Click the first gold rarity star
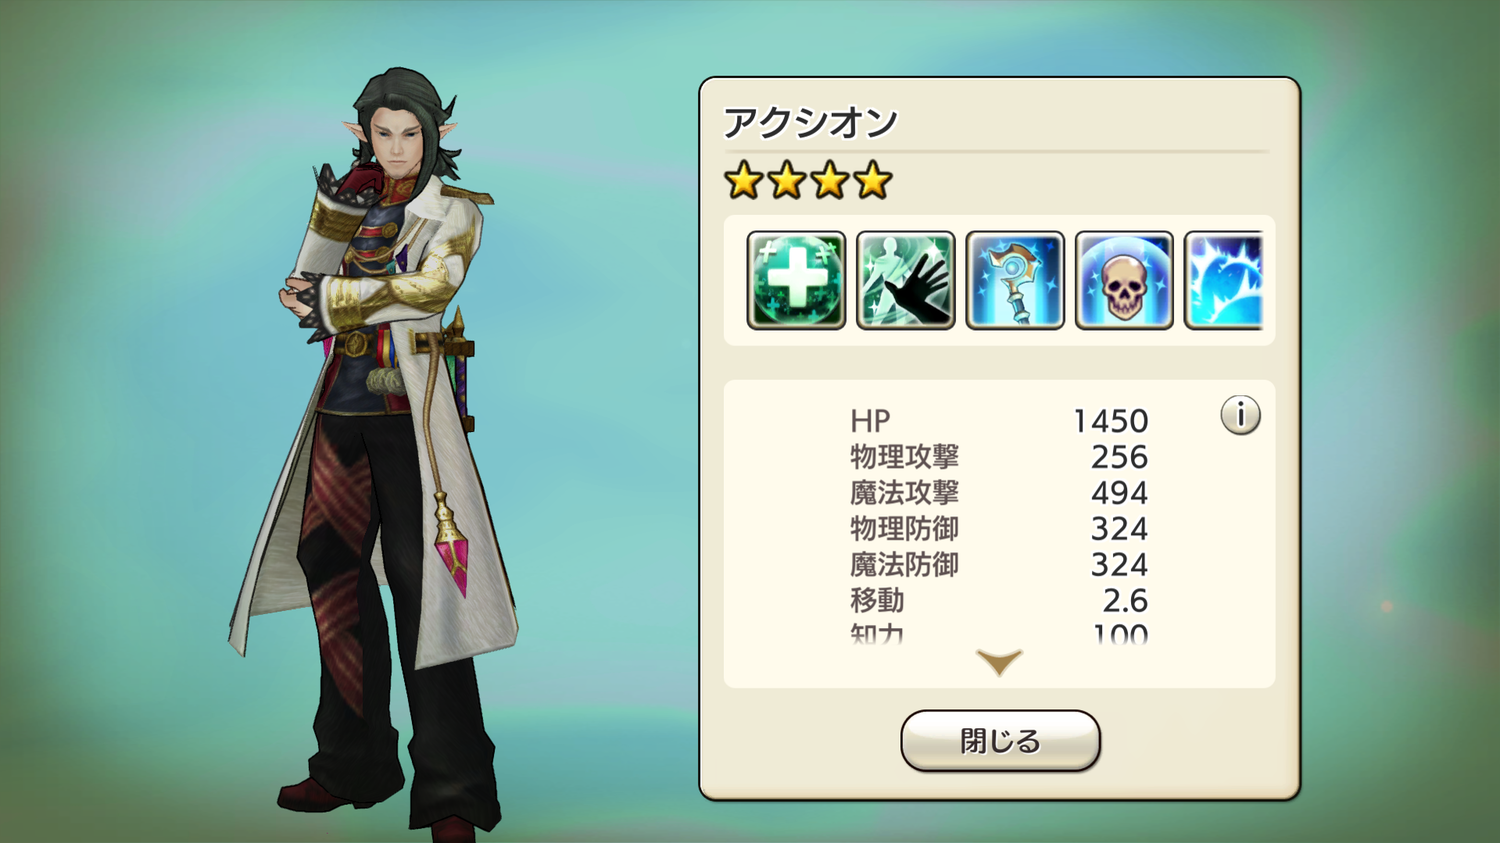 point(744,181)
